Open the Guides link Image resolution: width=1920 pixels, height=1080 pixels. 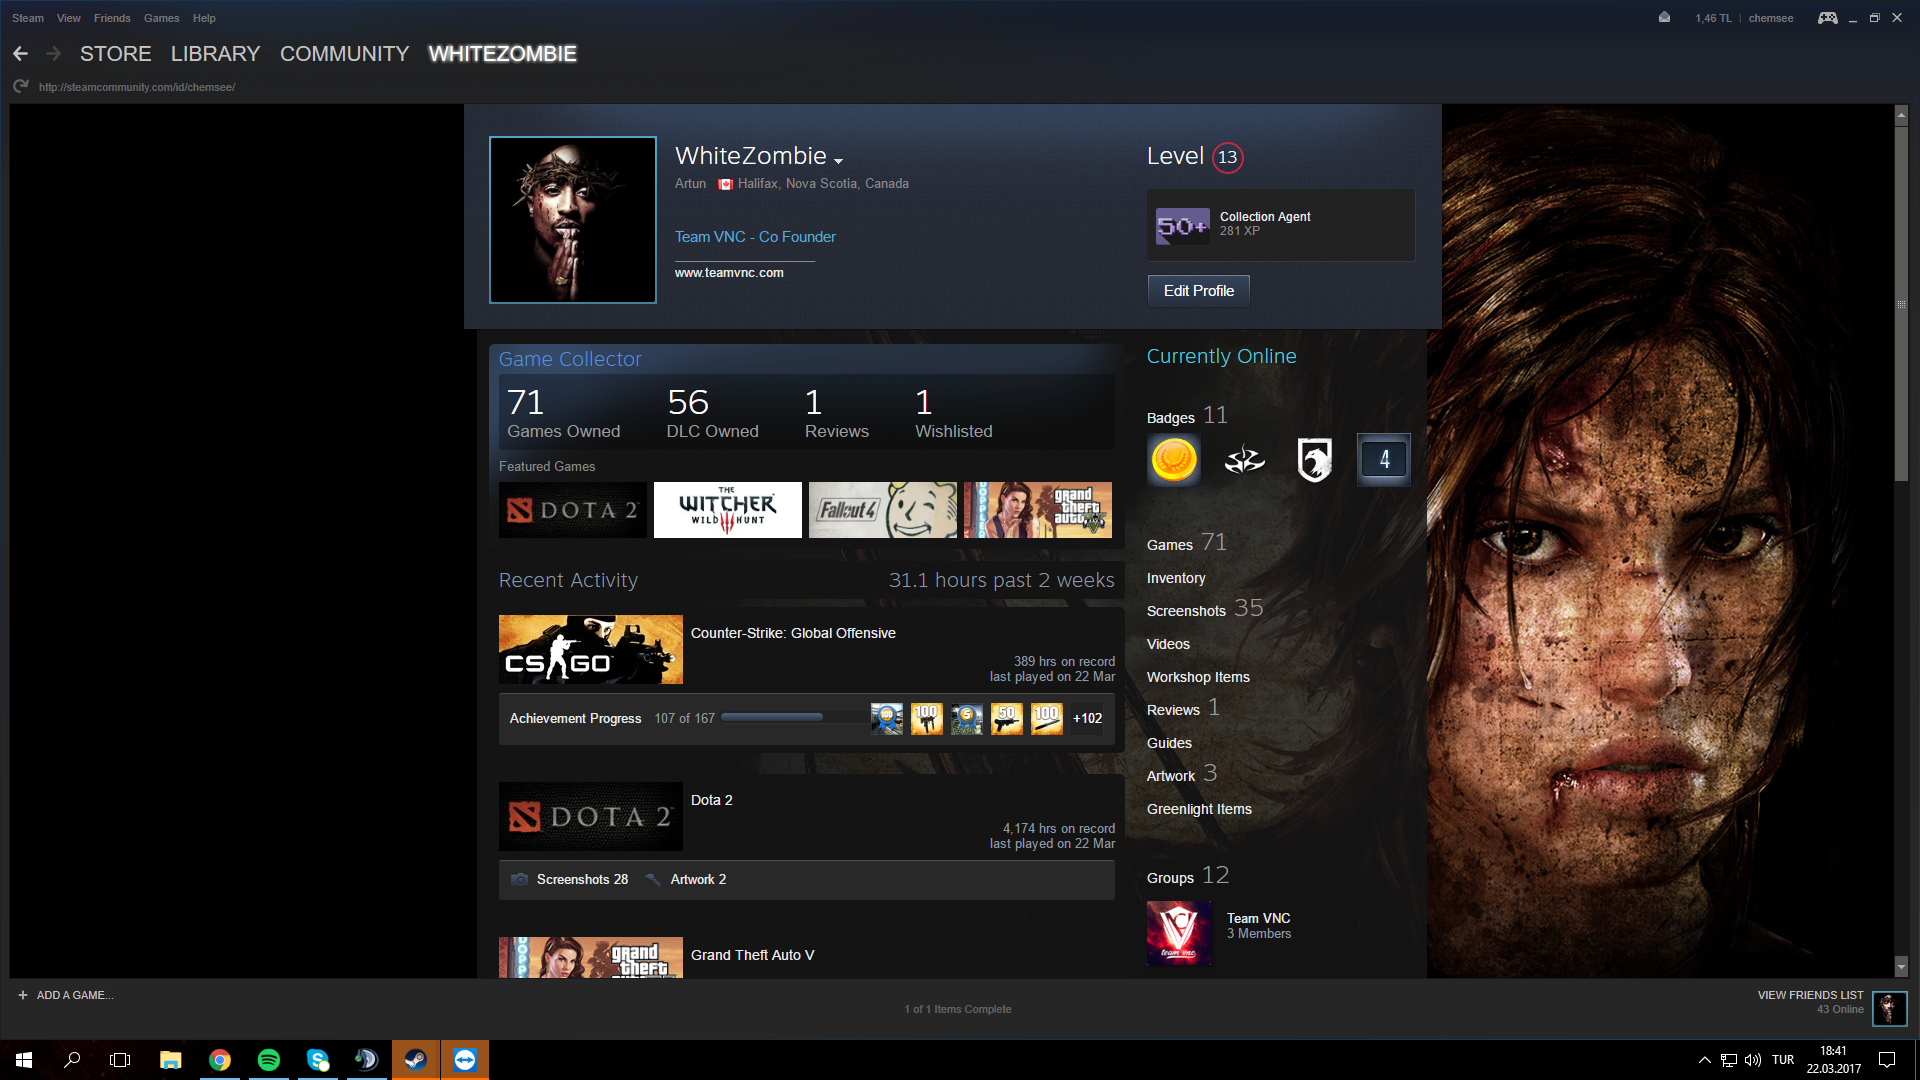1169,743
